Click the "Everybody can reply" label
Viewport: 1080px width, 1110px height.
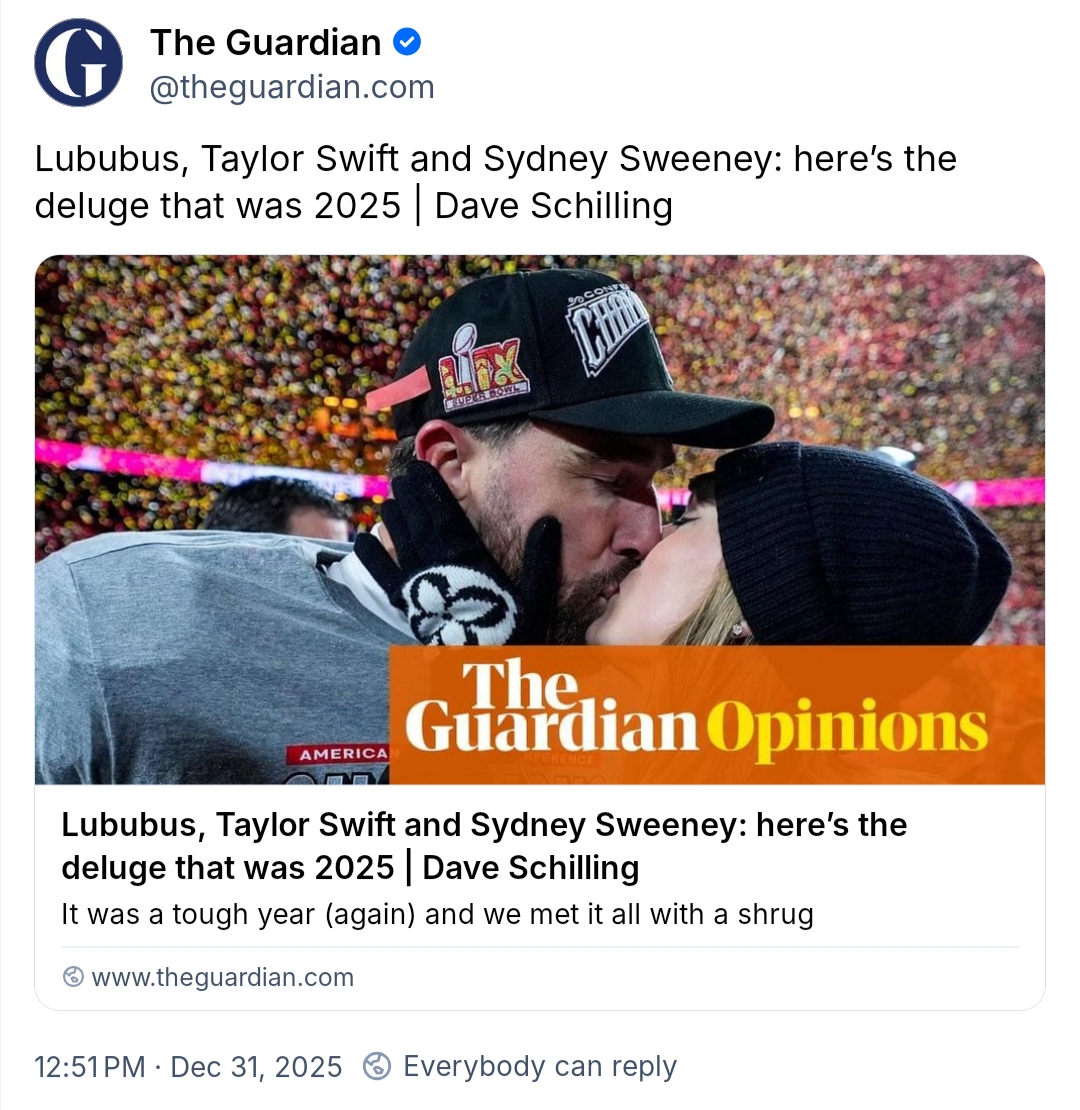539,1066
